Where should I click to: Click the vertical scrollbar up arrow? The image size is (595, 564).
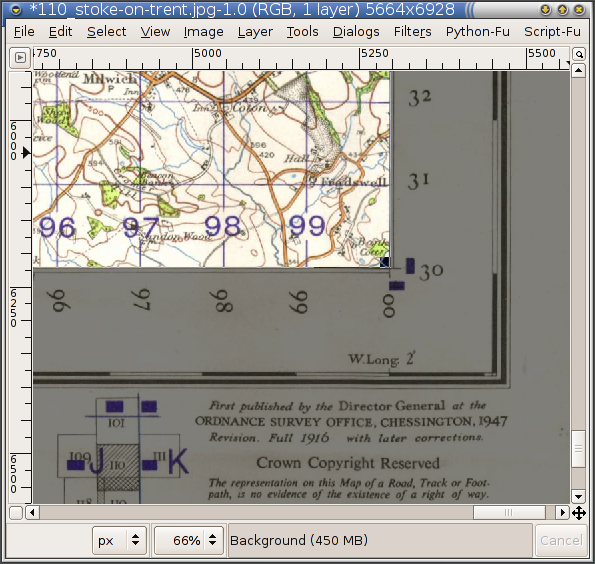tap(578, 71)
